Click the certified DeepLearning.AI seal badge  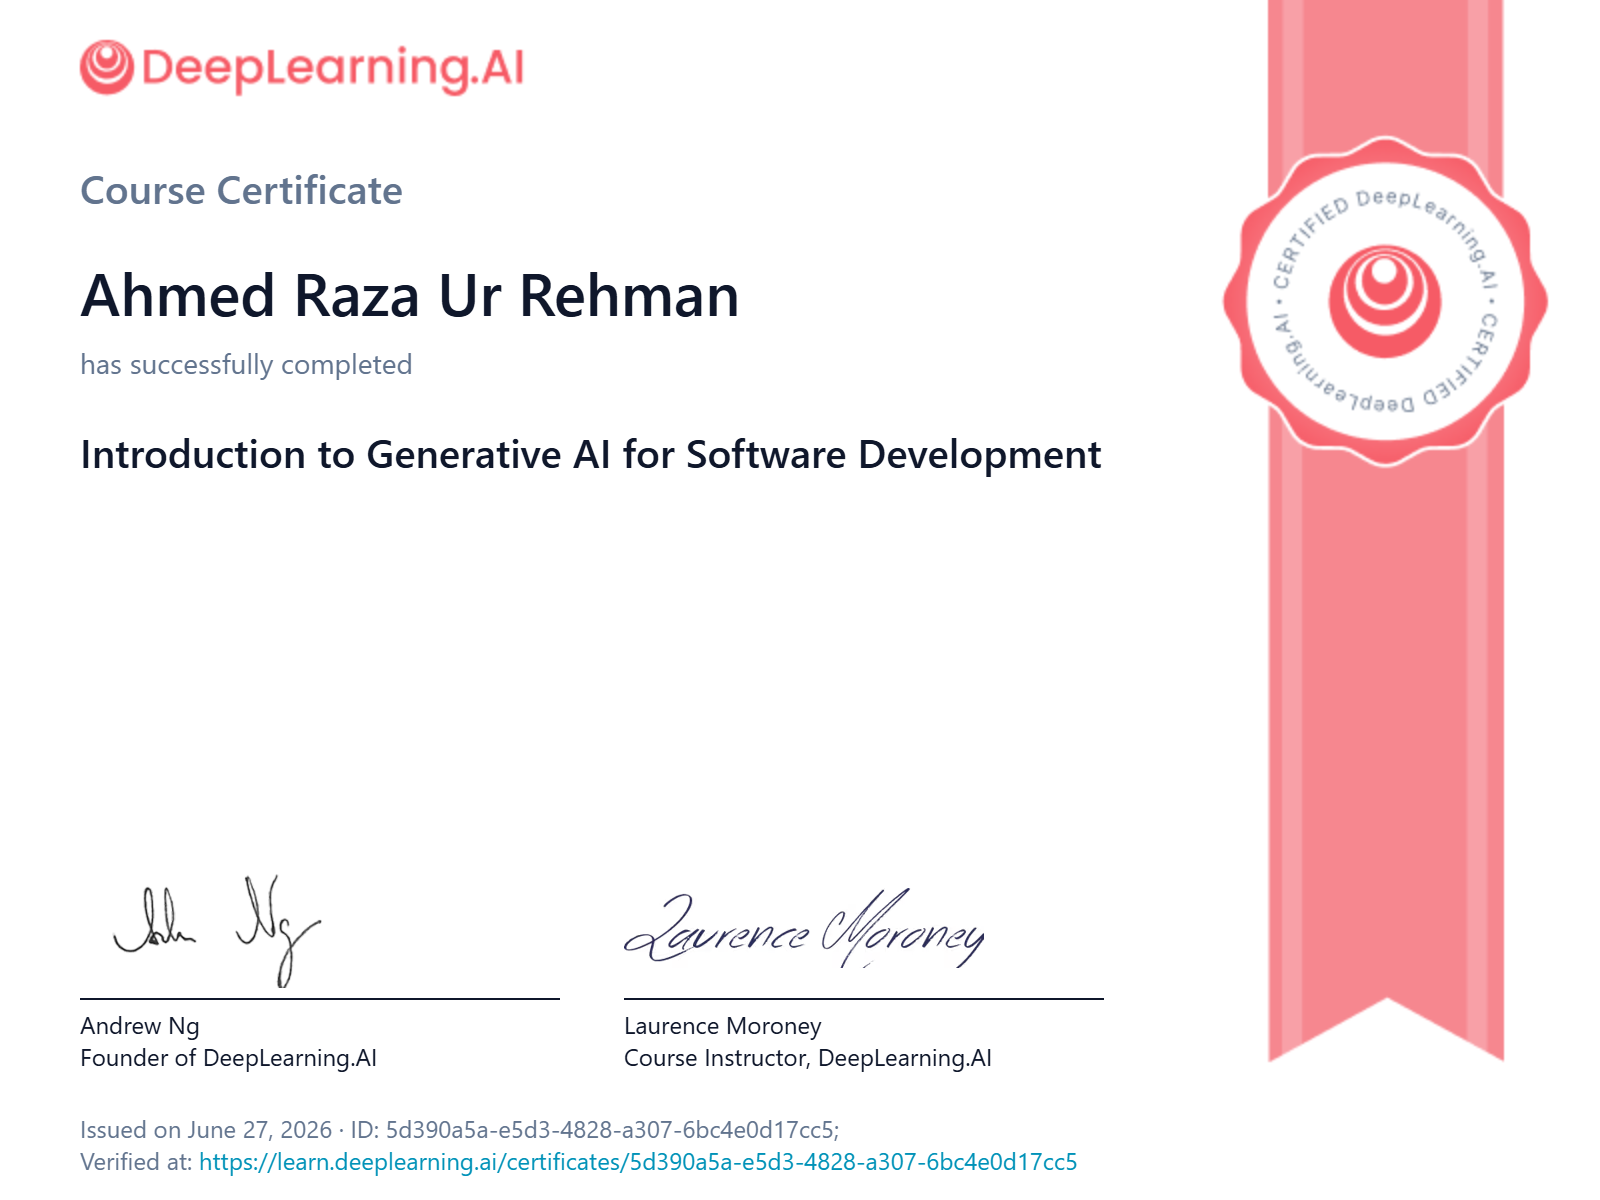[x=1385, y=301]
